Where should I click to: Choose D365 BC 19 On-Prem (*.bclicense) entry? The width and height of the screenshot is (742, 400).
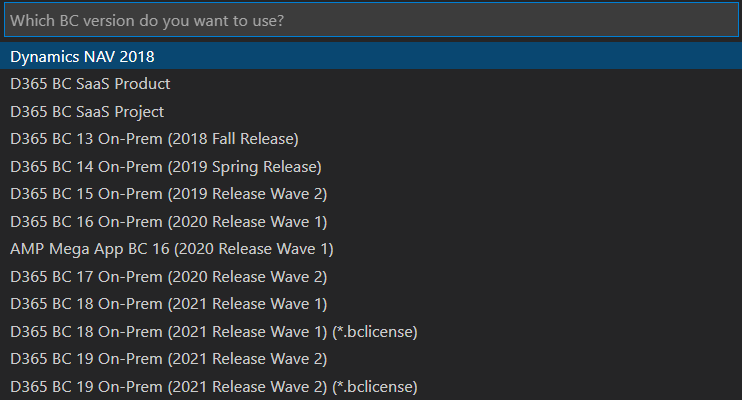tap(213, 386)
